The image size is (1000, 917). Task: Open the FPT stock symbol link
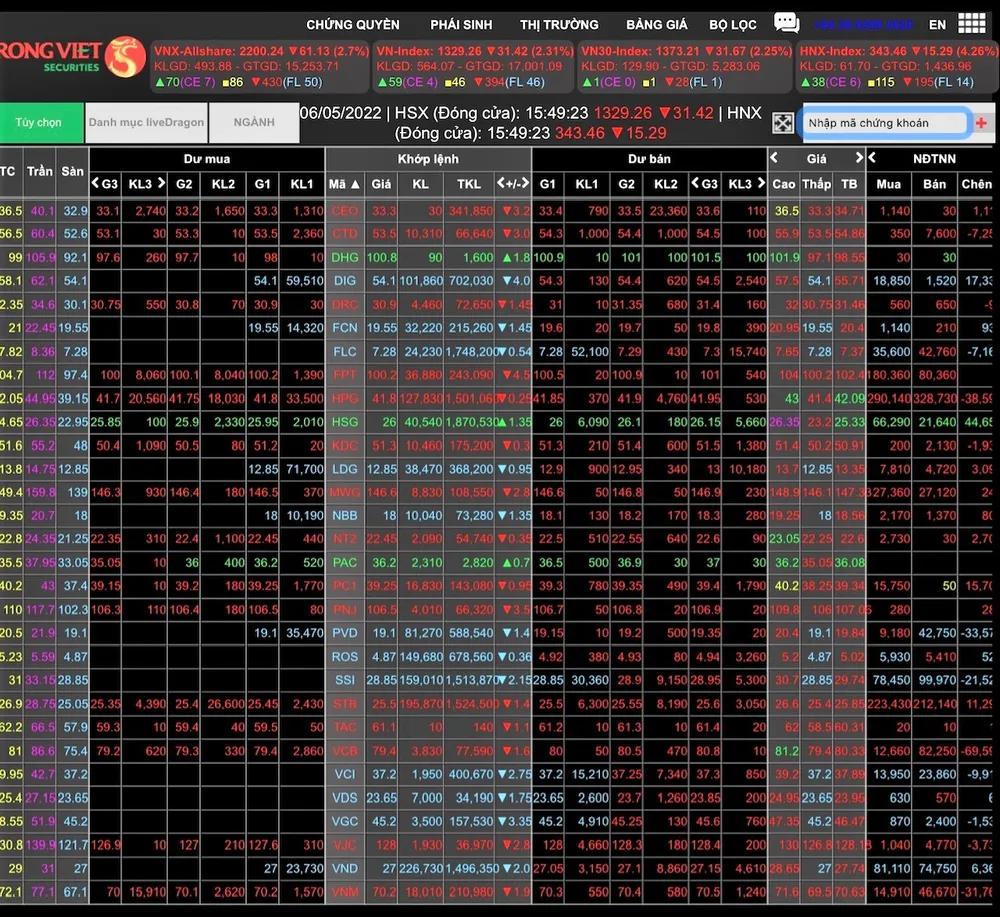click(345, 374)
